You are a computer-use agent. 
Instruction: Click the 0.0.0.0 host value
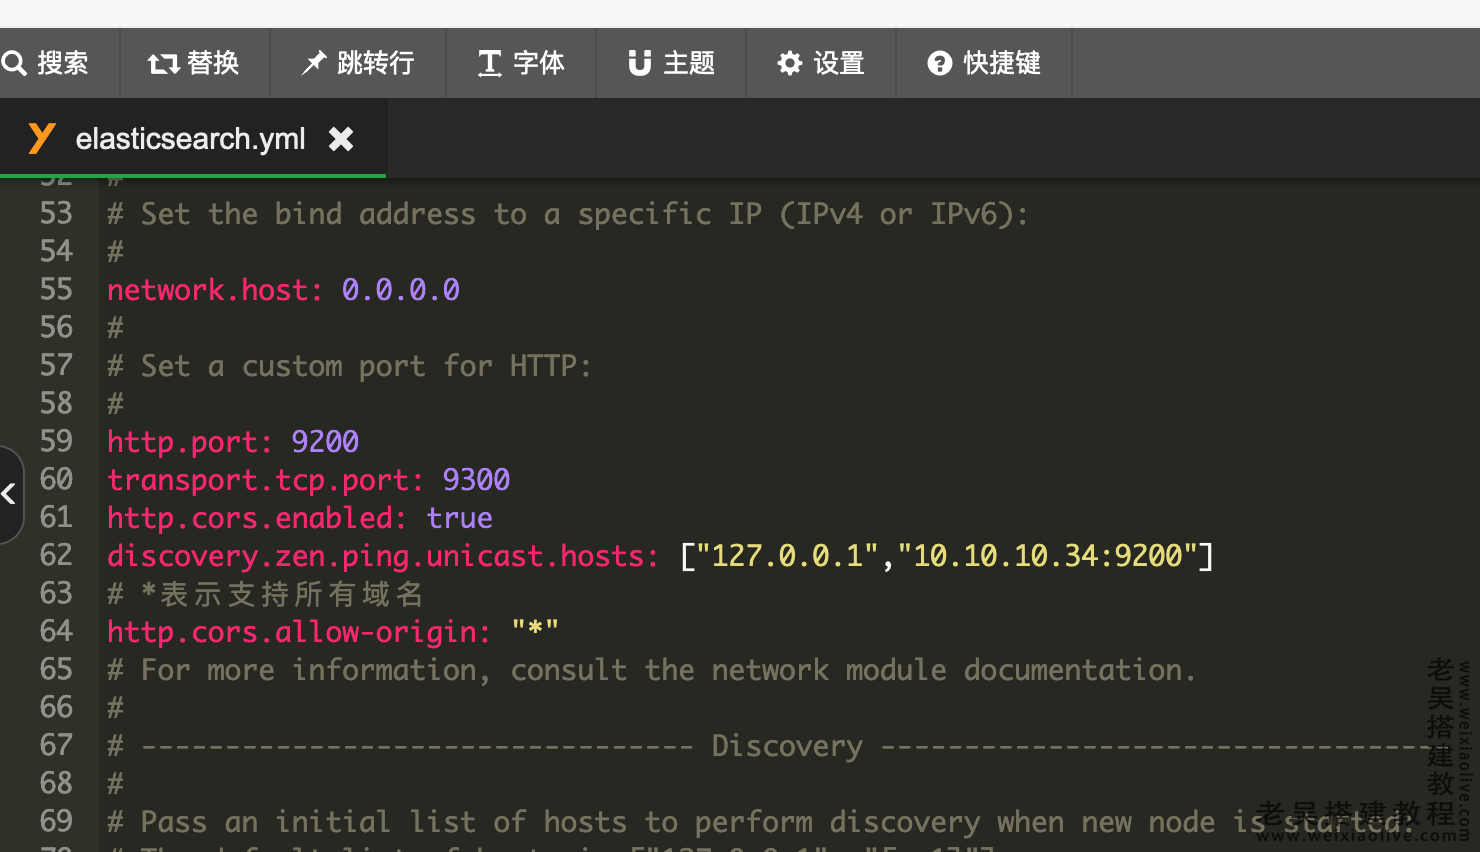(401, 290)
